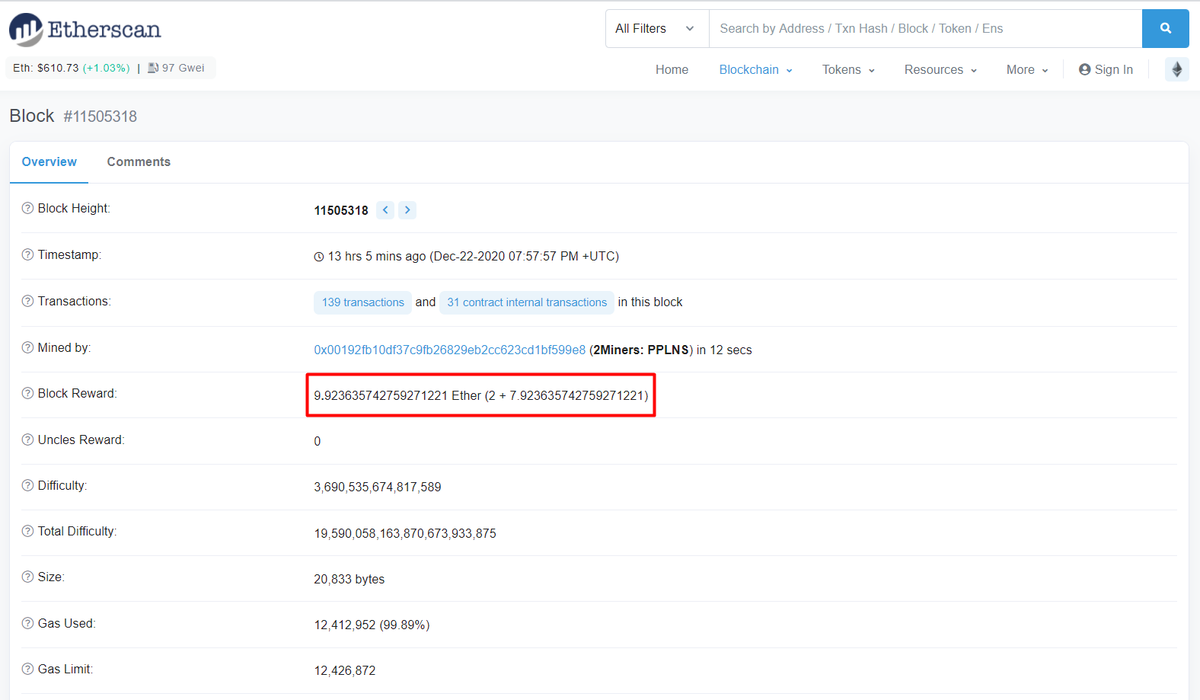
Task: Click the Ethereum diamond icon
Action: (1177, 70)
